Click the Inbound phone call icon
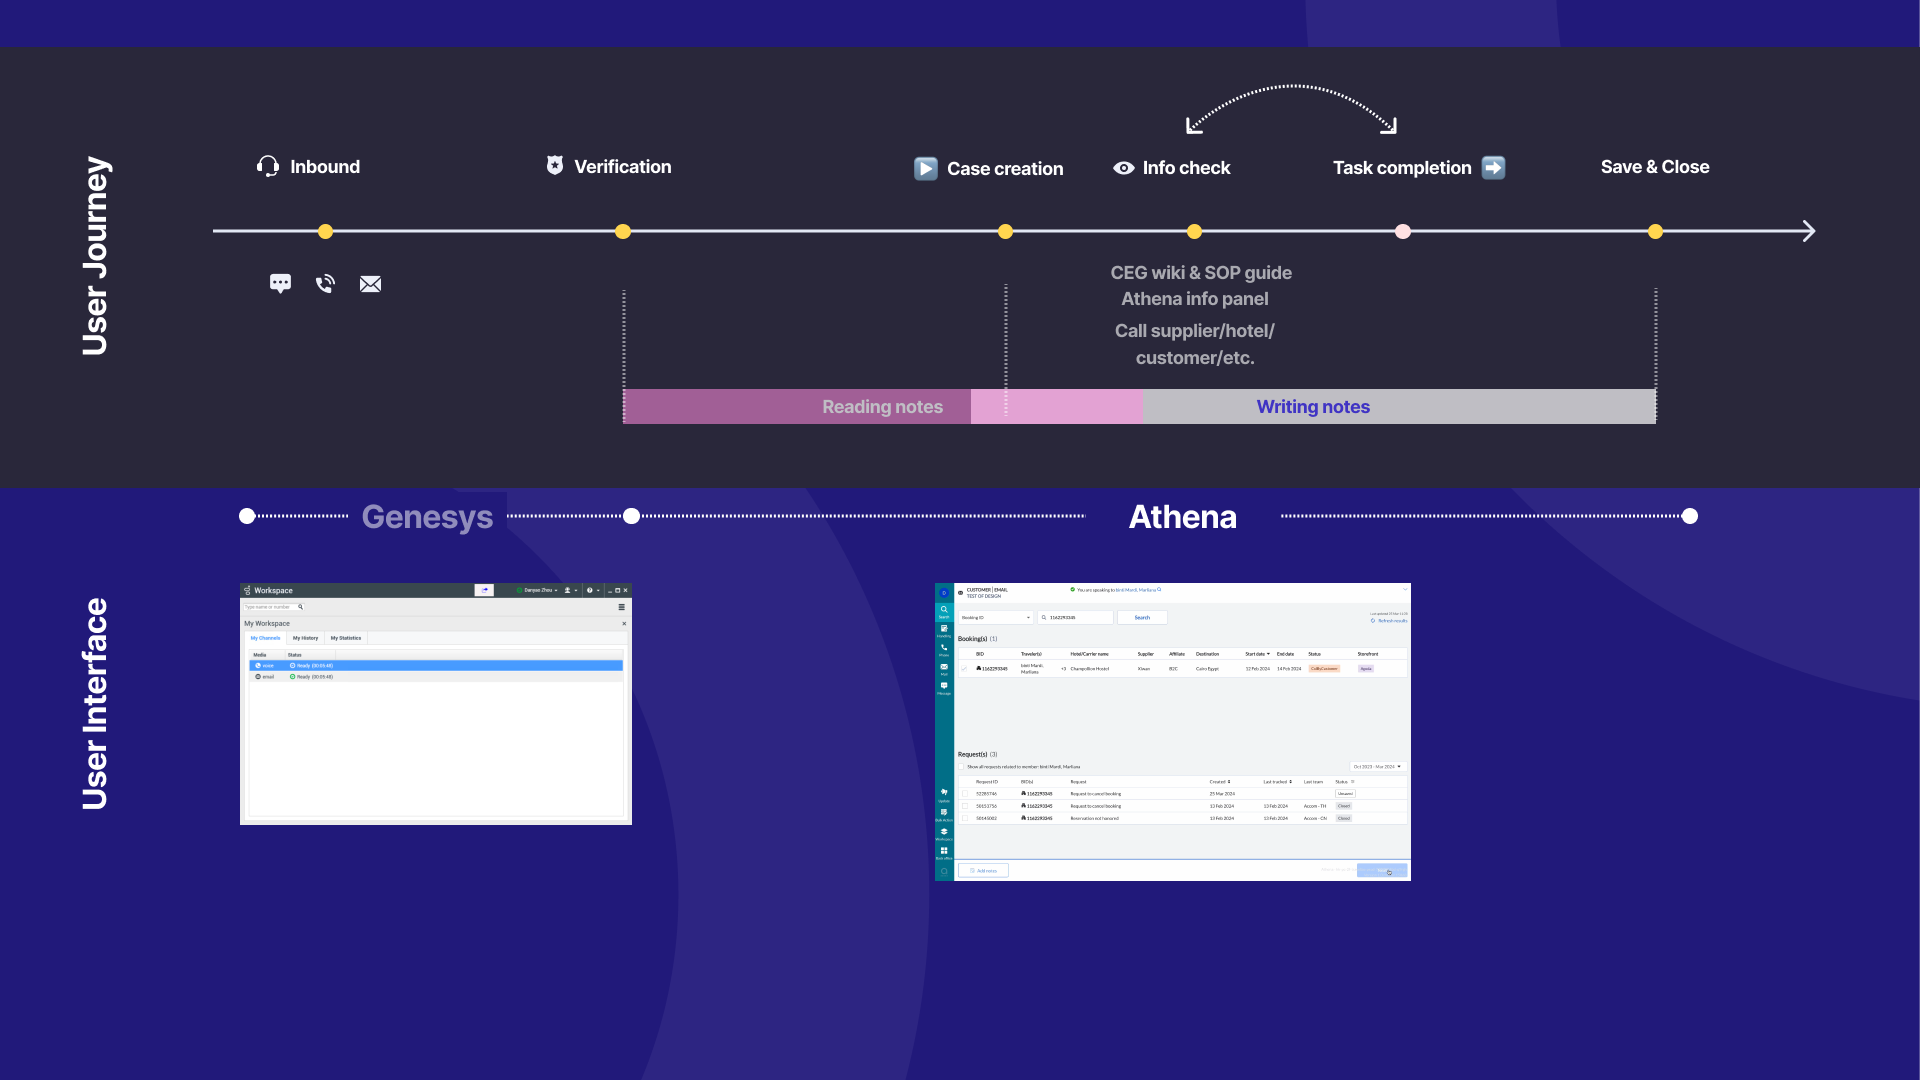 (x=325, y=284)
